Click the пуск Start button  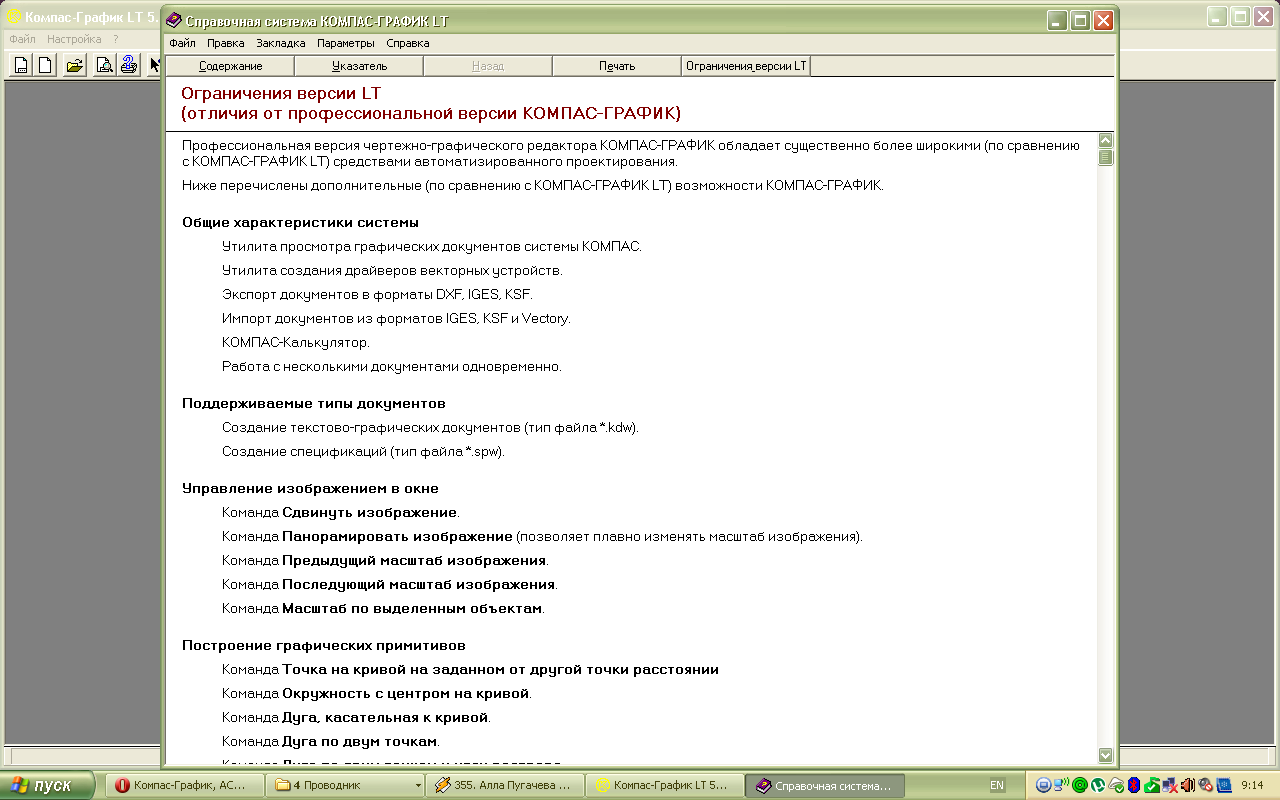coord(48,786)
